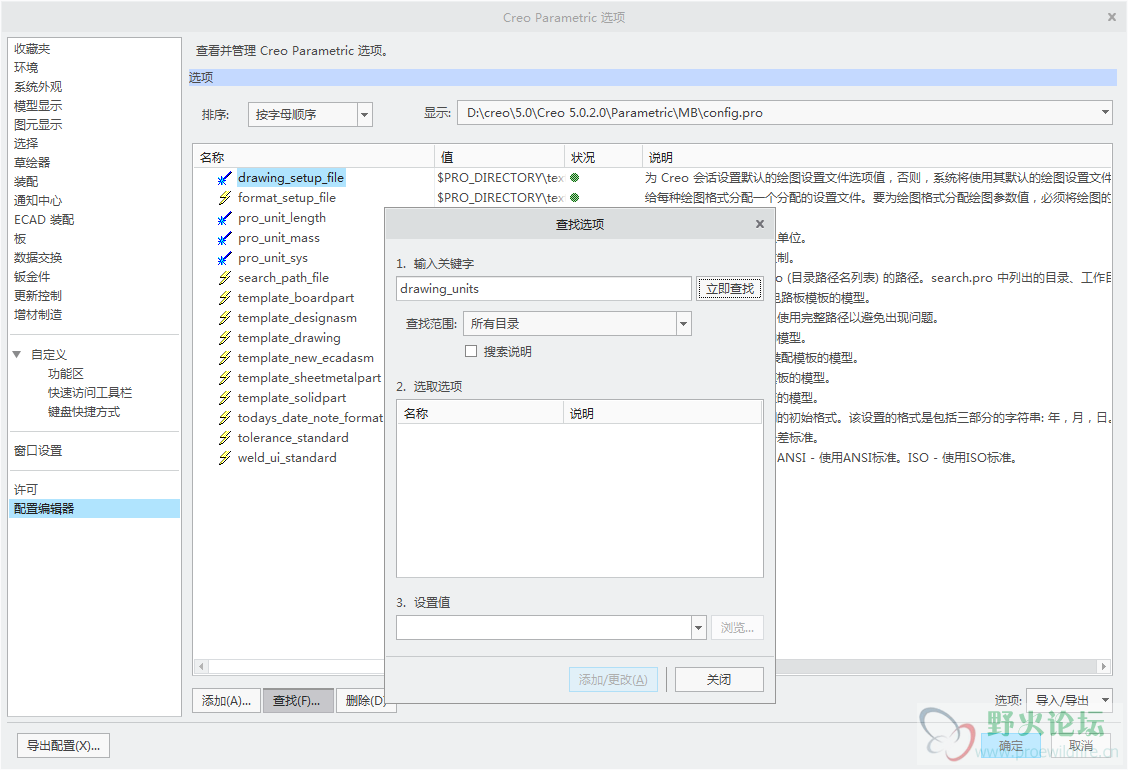Click green status dot of format_setup_file
Viewport: 1128px width, 770px height.
[574, 197]
